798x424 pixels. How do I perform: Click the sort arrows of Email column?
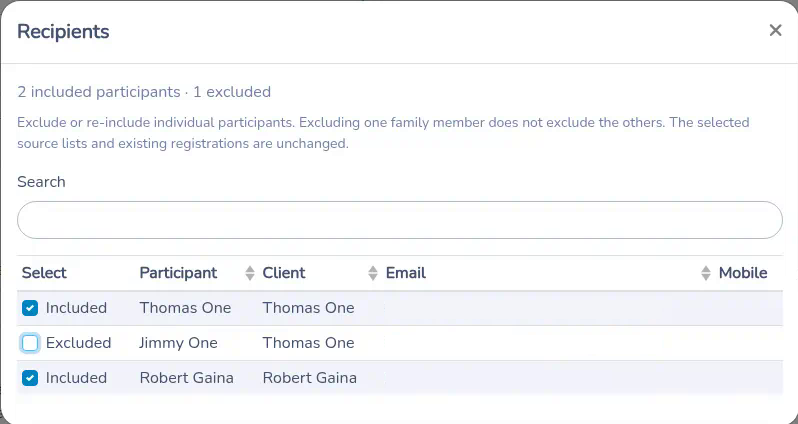705,273
